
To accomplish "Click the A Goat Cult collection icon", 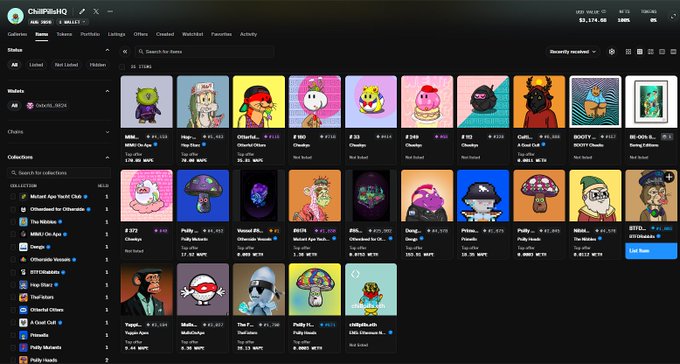I will [23, 322].
